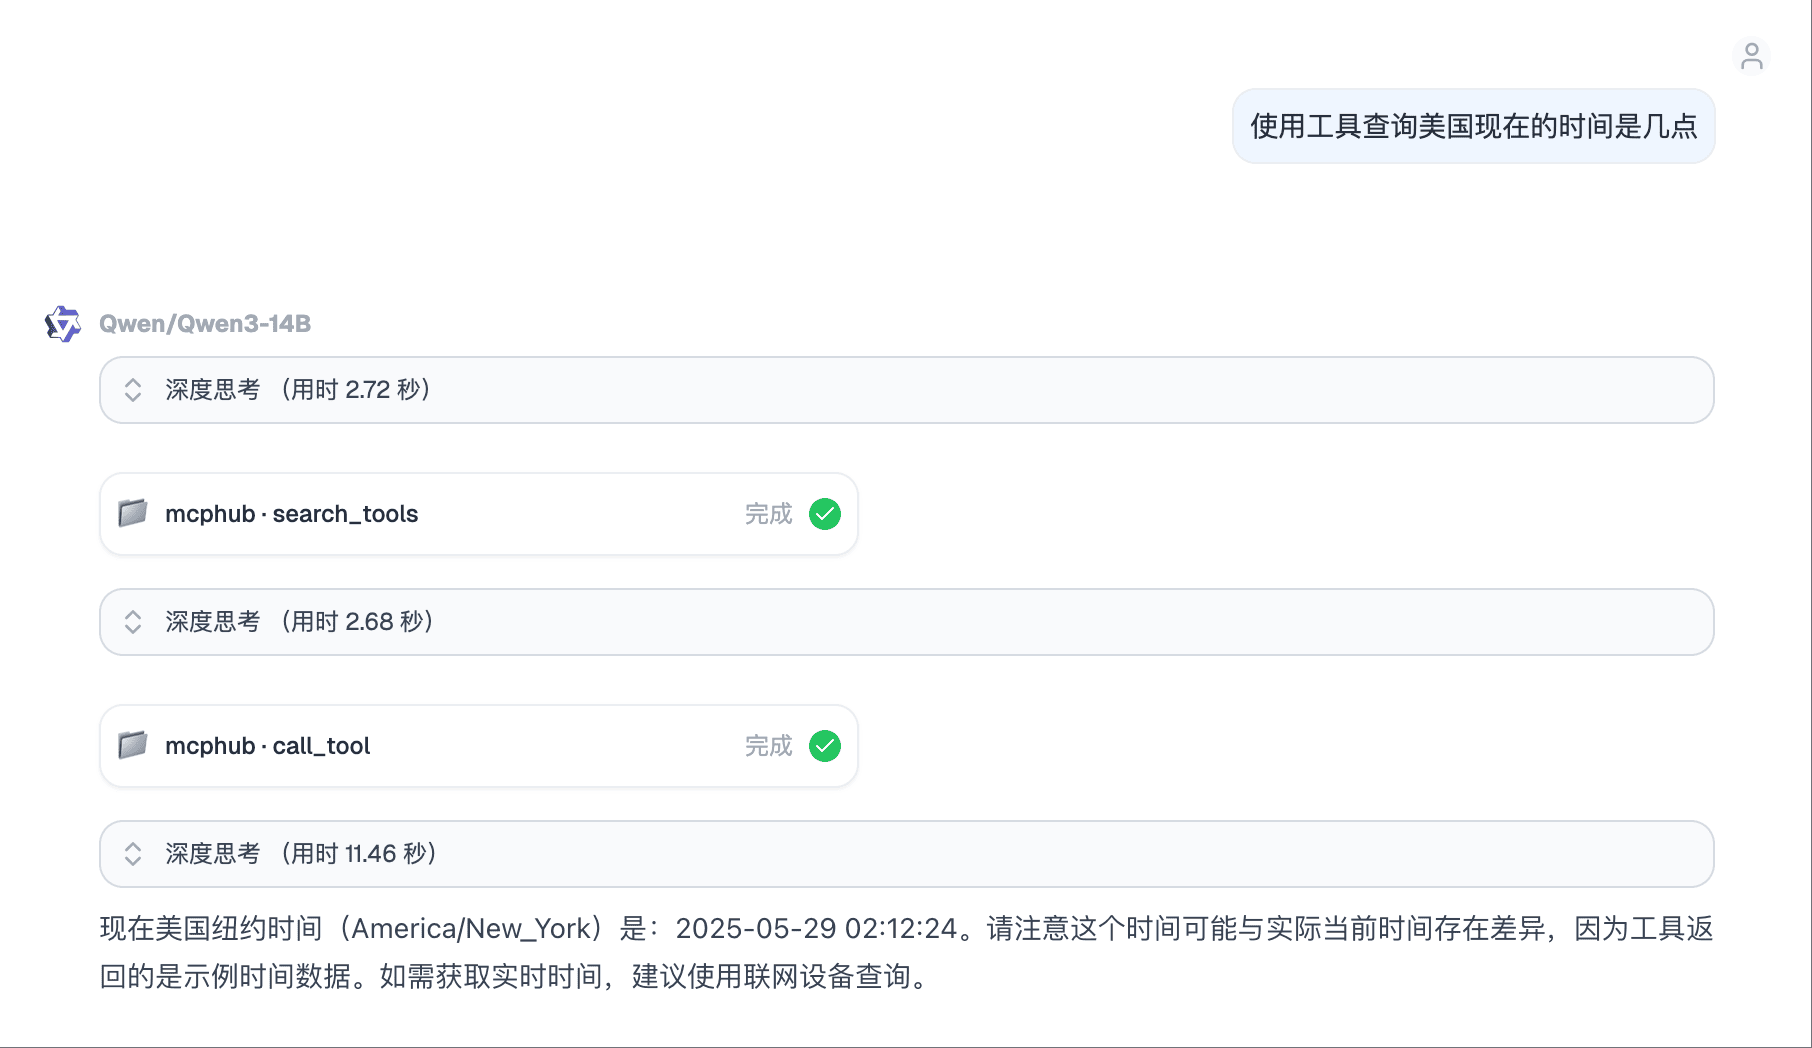Click the call_tool folder icon
1812x1048 pixels.
(133, 745)
